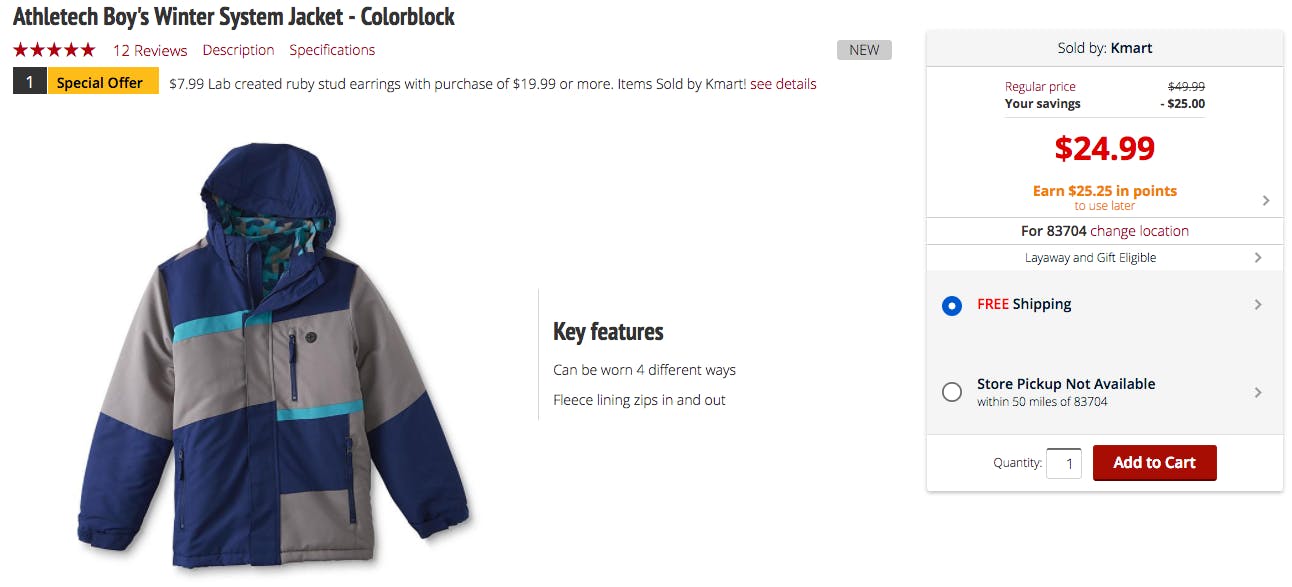Open the see details link
Image resolution: width=1292 pixels, height=587 pixels.
point(783,84)
